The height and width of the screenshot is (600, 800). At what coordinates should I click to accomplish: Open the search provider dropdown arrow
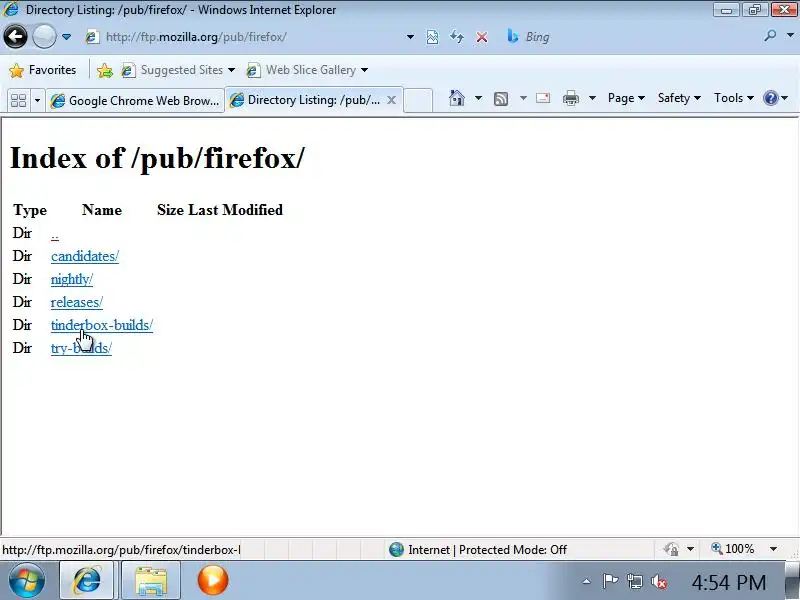click(790, 36)
